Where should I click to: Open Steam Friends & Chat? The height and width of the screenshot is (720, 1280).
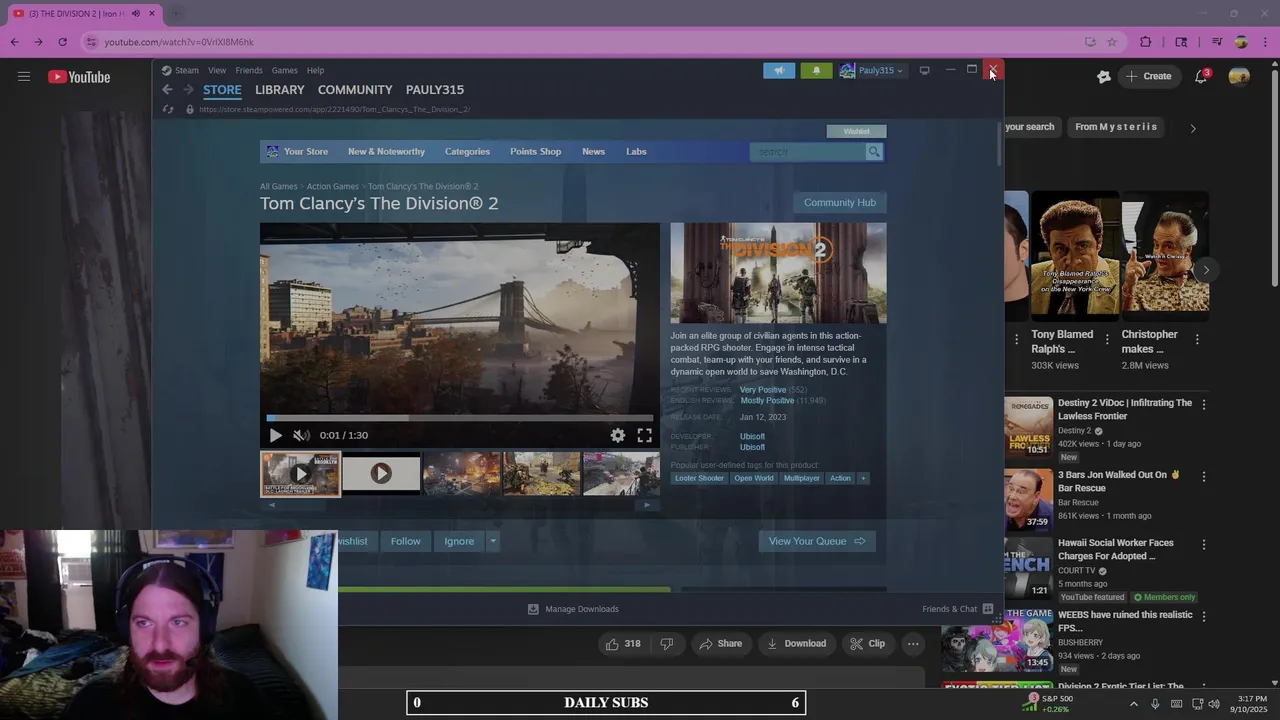[957, 609]
